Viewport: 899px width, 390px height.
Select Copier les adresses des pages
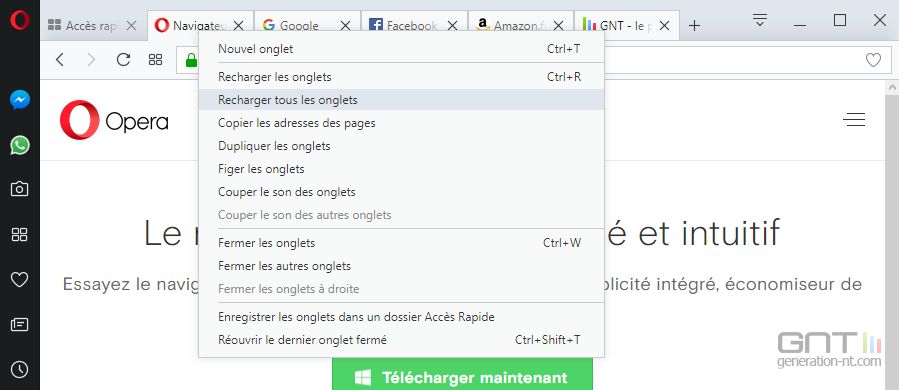[401, 123]
